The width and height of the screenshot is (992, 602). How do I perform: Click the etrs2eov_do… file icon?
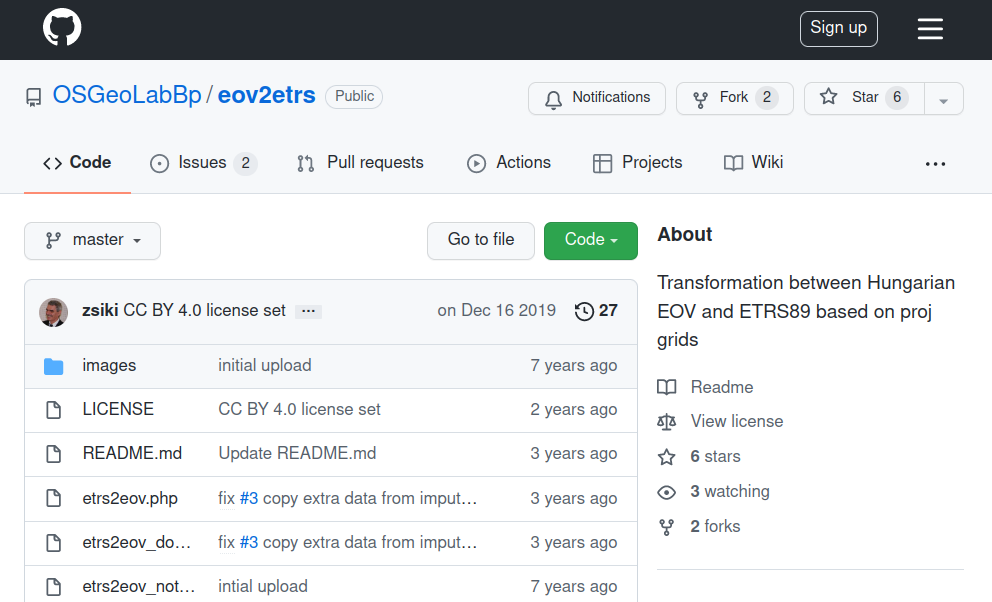[54, 543]
